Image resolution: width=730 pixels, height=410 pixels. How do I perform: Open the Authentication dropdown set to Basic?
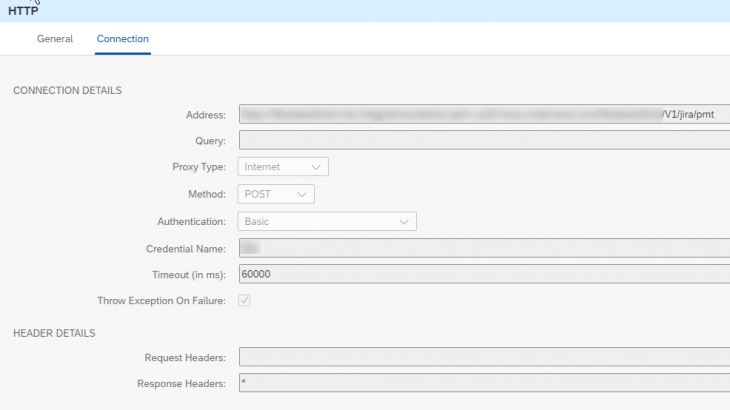tap(327, 221)
